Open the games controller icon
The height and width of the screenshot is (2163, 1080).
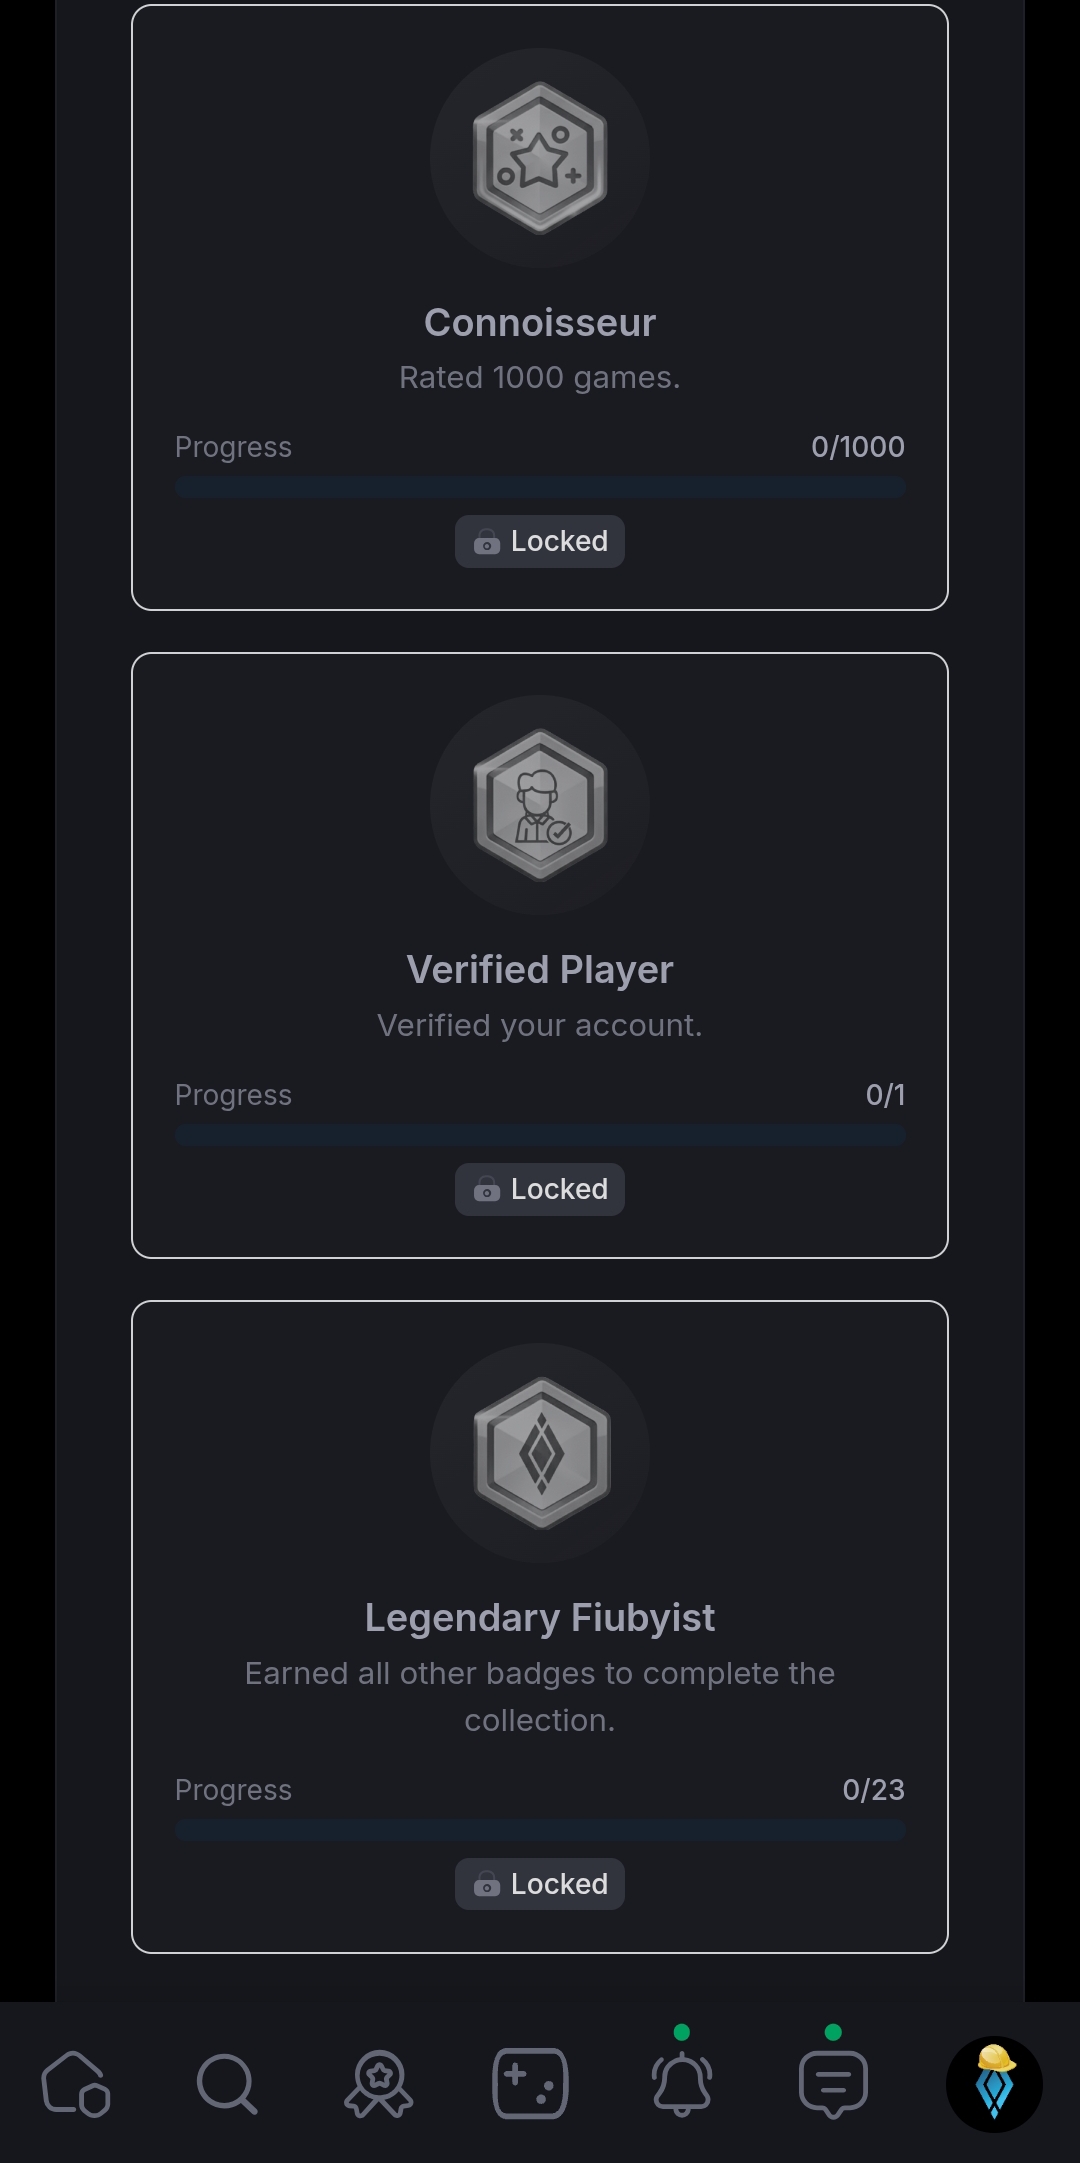(x=530, y=2084)
